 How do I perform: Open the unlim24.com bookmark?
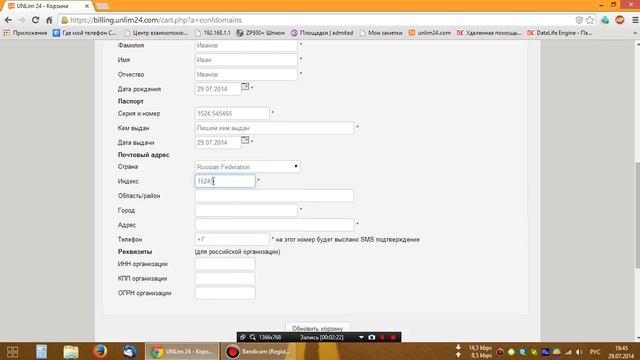(x=430, y=33)
